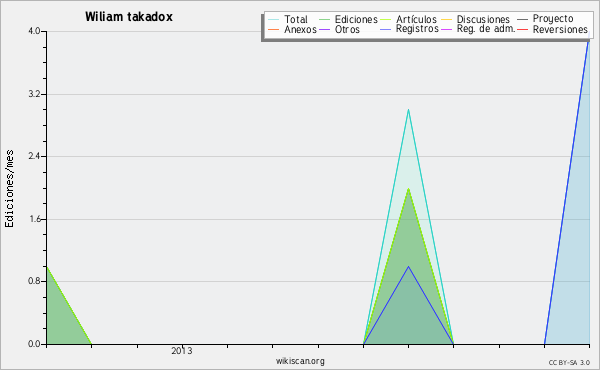This screenshot has height=370, width=600.
Task: Click the 2.4 y-axis label
Action: pyautogui.click(x=34, y=156)
